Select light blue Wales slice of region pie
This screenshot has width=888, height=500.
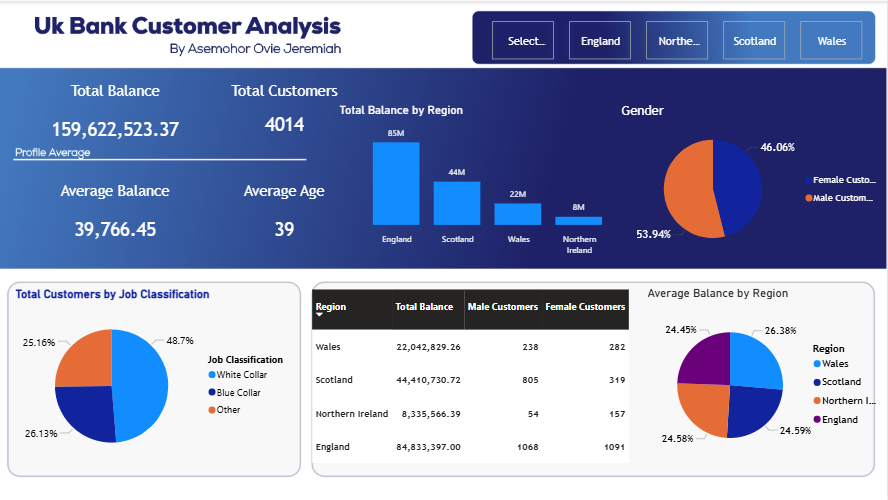pyautogui.click(x=755, y=361)
